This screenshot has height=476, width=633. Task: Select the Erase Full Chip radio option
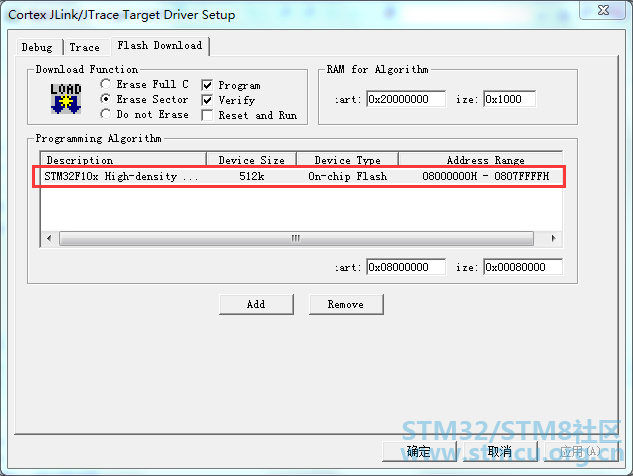coord(106,85)
